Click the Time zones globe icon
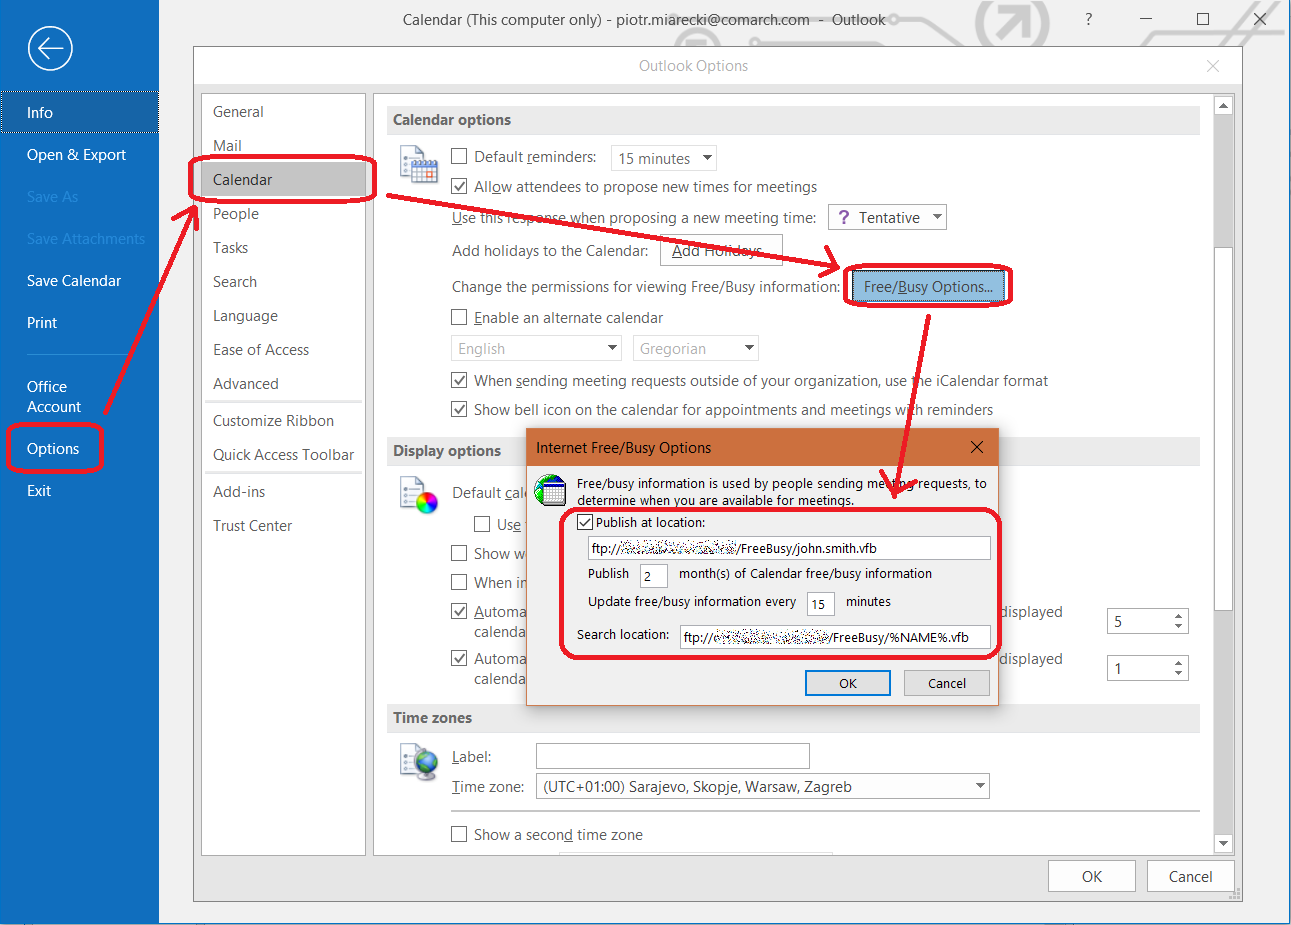1291x925 pixels. (419, 761)
